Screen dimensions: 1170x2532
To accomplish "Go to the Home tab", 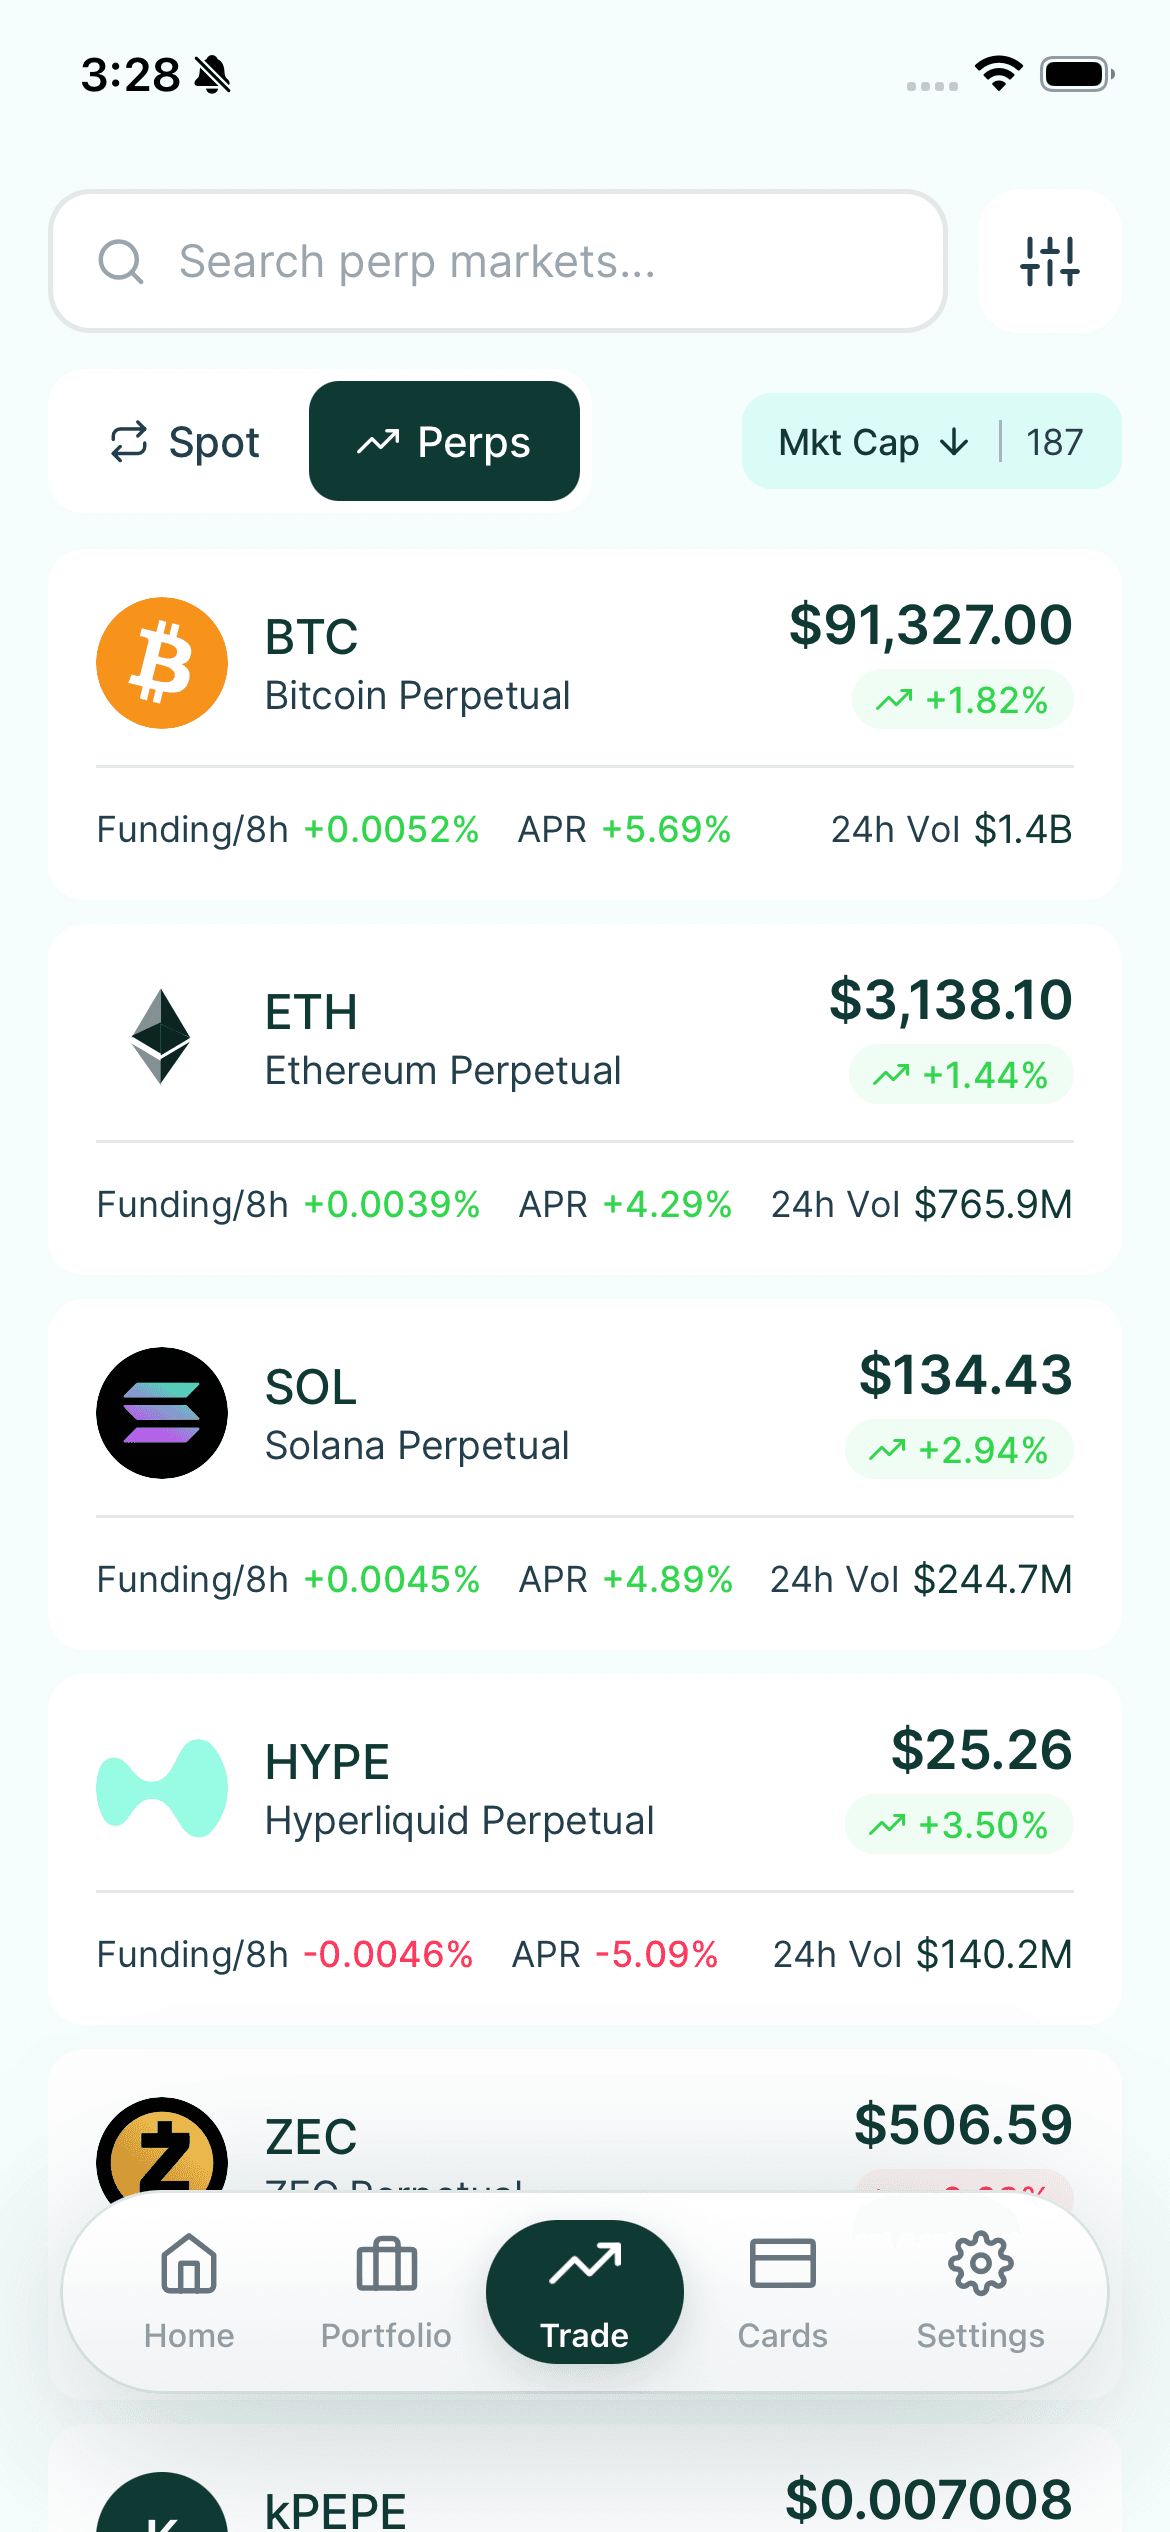I will 189,2290.
